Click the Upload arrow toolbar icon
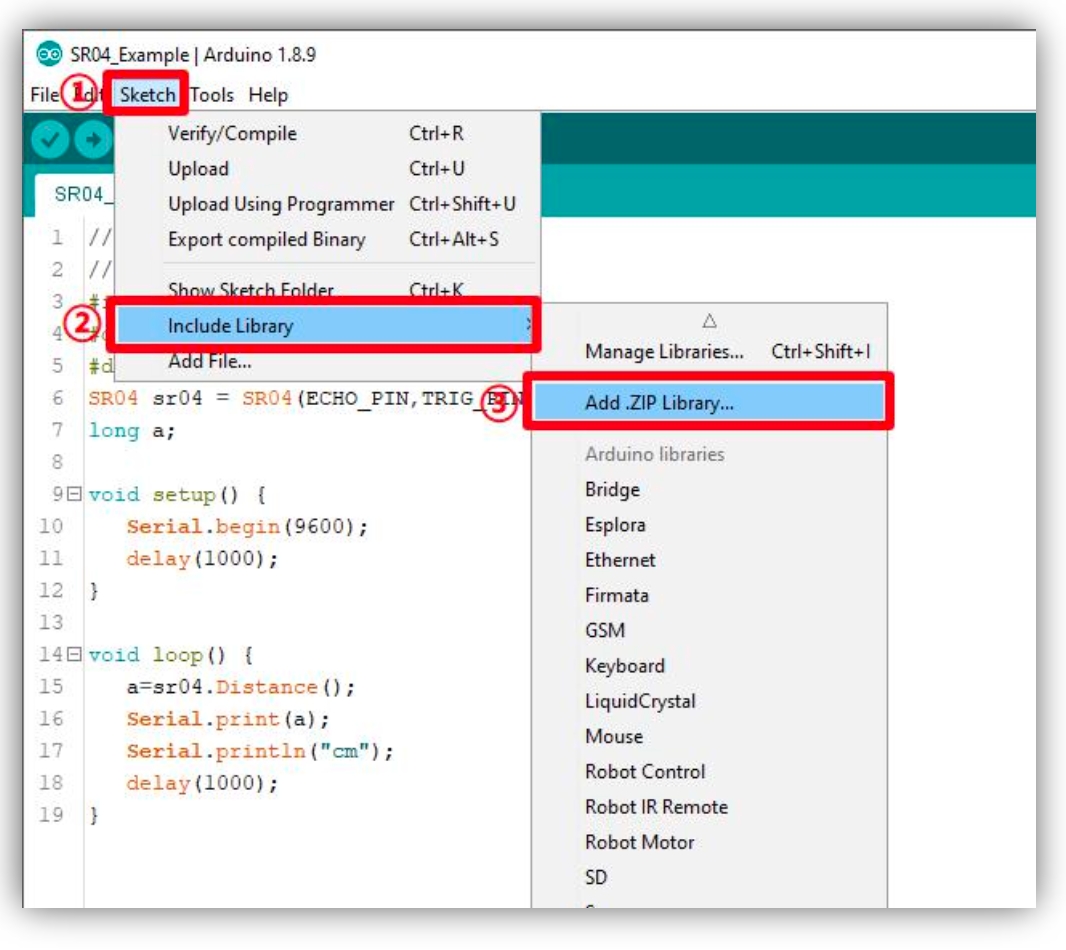The height and width of the screenshot is (950, 1066). click(x=93, y=140)
